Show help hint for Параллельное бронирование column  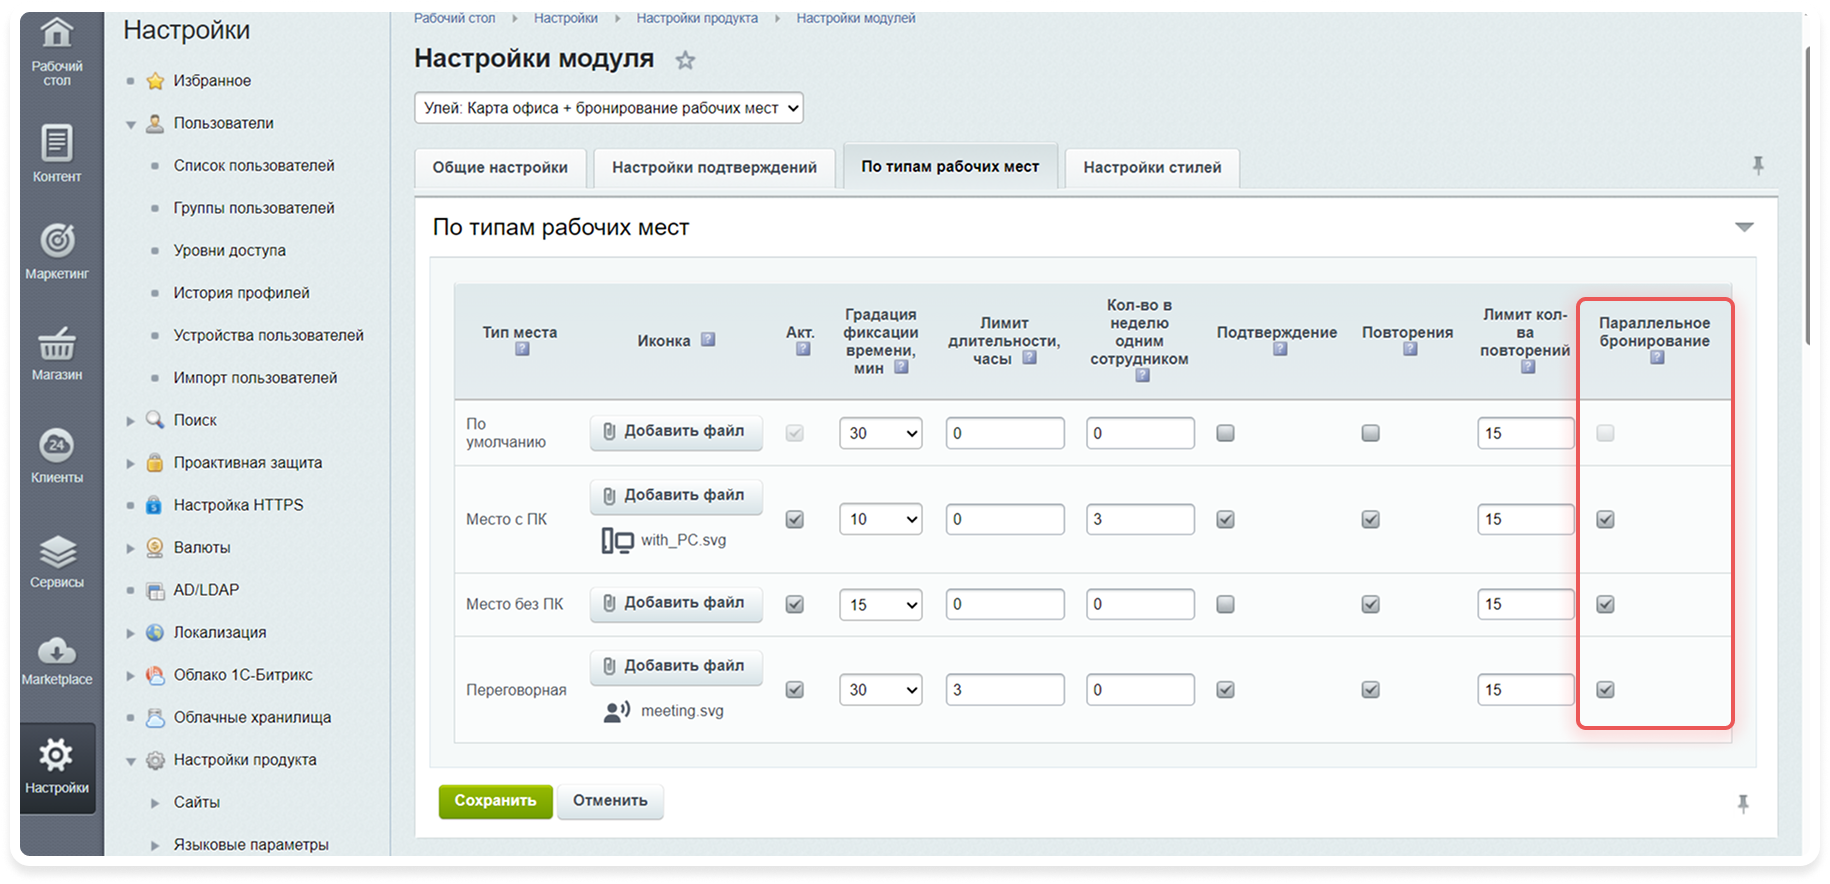(x=1657, y=357)
